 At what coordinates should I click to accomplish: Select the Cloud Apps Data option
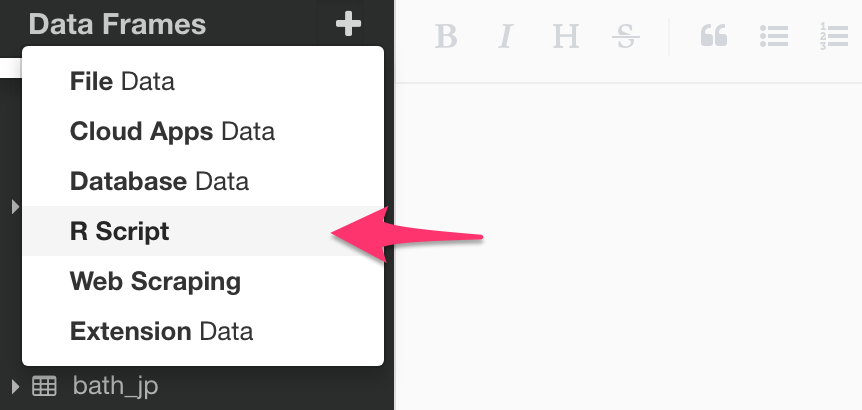coord(172,131)
